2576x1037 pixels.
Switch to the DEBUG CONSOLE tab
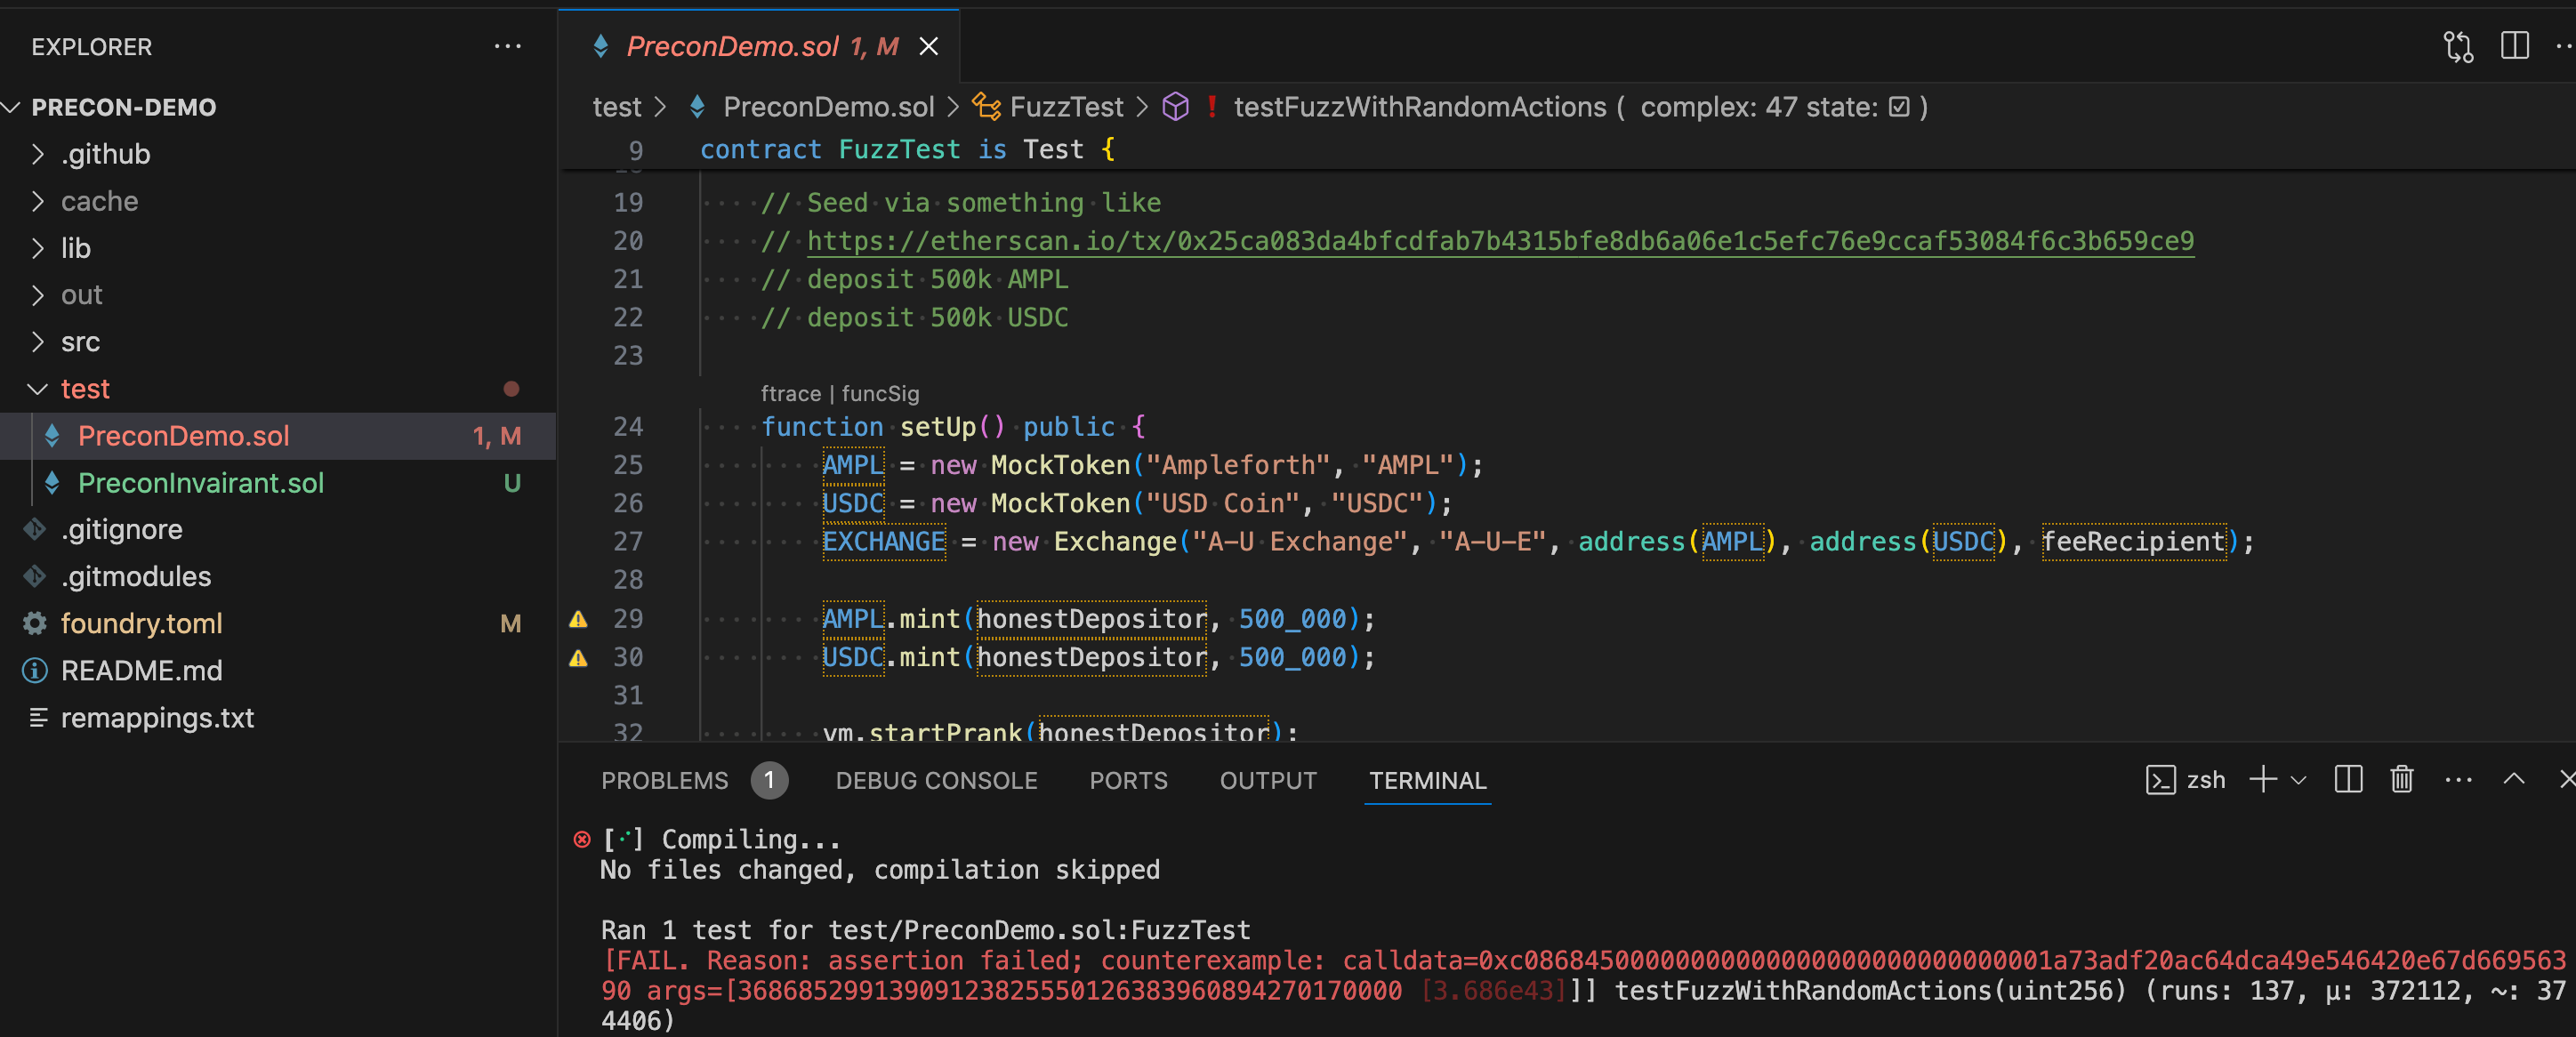936,780
